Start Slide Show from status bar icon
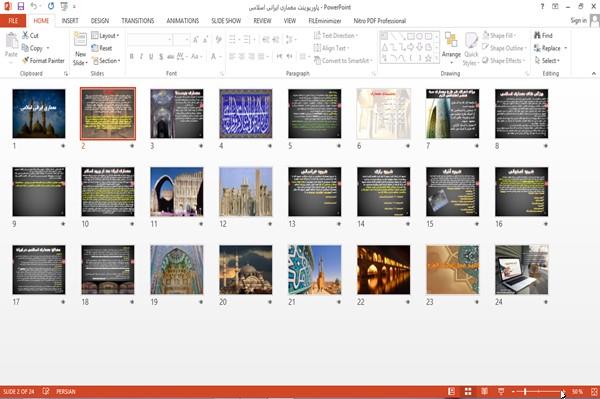Screen dimensions: 600x399 point(501,391)
